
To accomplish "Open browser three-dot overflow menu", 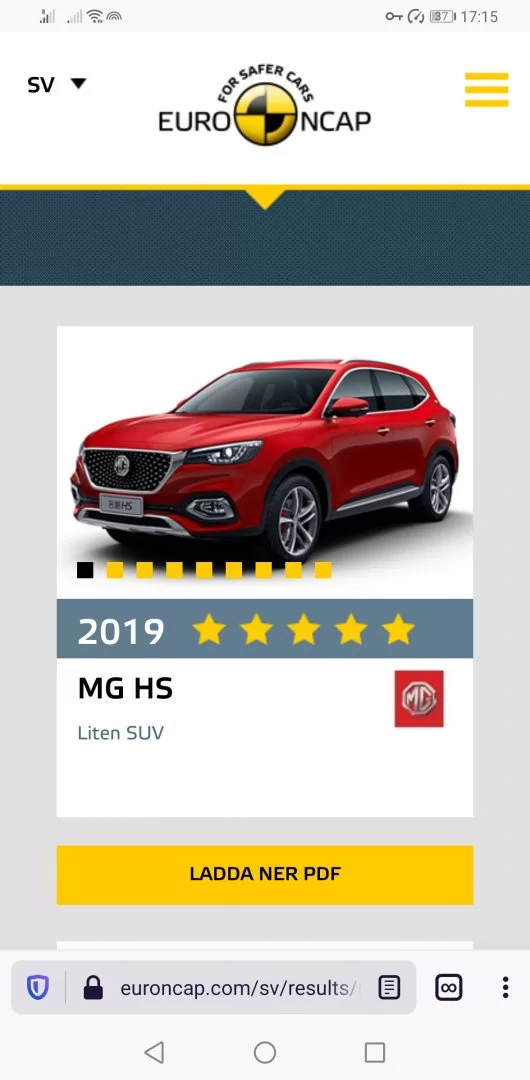I will (505, 988).
